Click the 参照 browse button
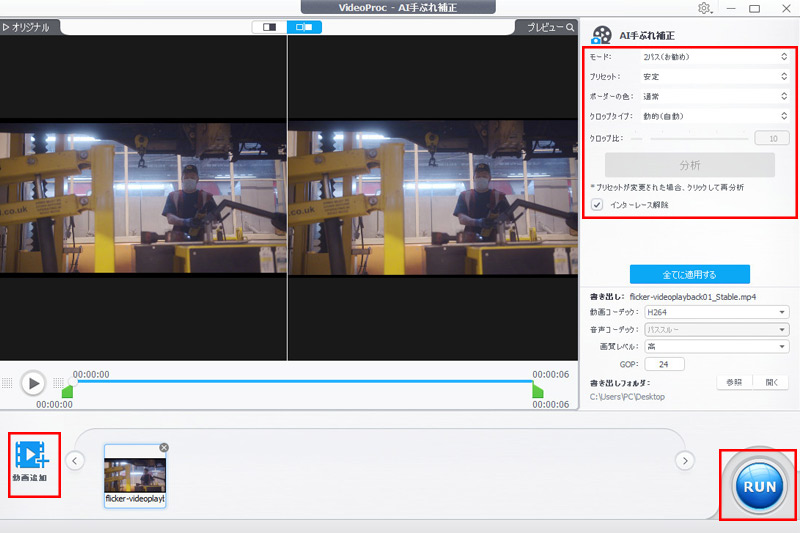 (732, 382)
